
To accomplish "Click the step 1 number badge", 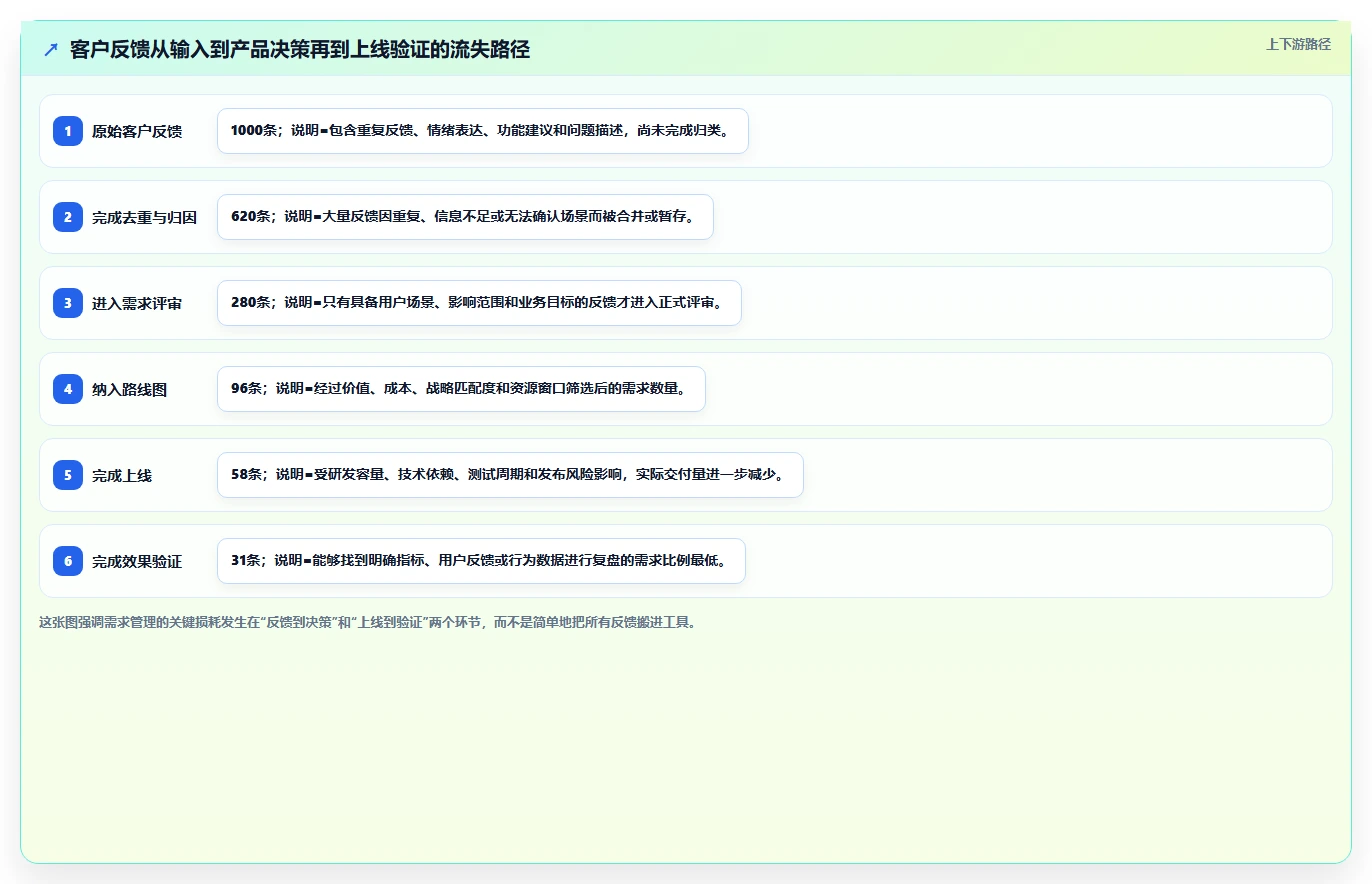I will pos(68,131).
